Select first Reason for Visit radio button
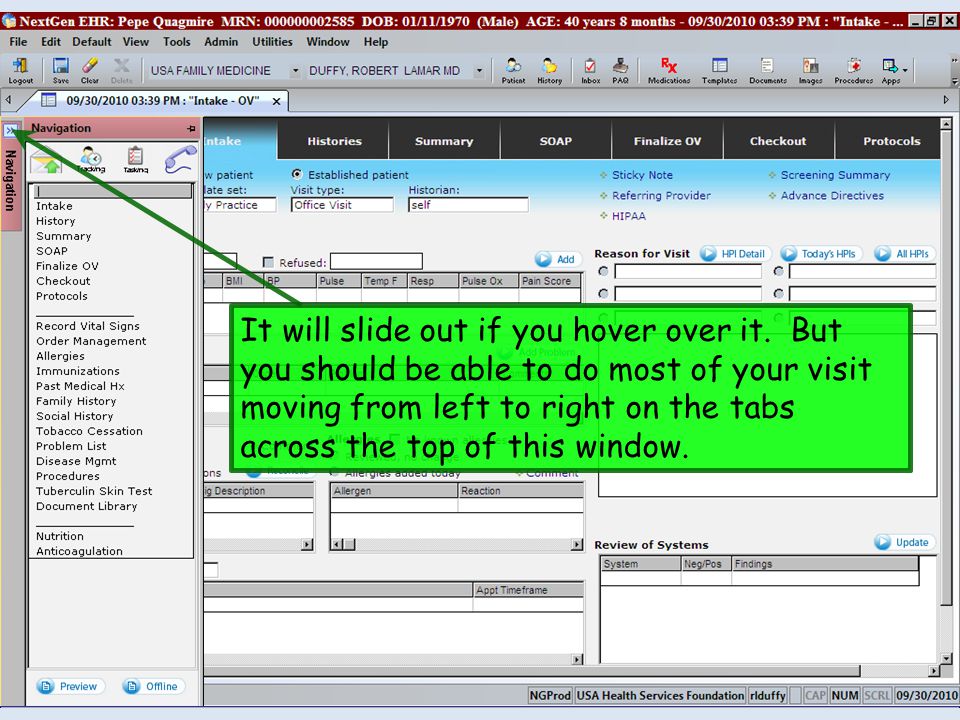 click(x=603, y=271)
